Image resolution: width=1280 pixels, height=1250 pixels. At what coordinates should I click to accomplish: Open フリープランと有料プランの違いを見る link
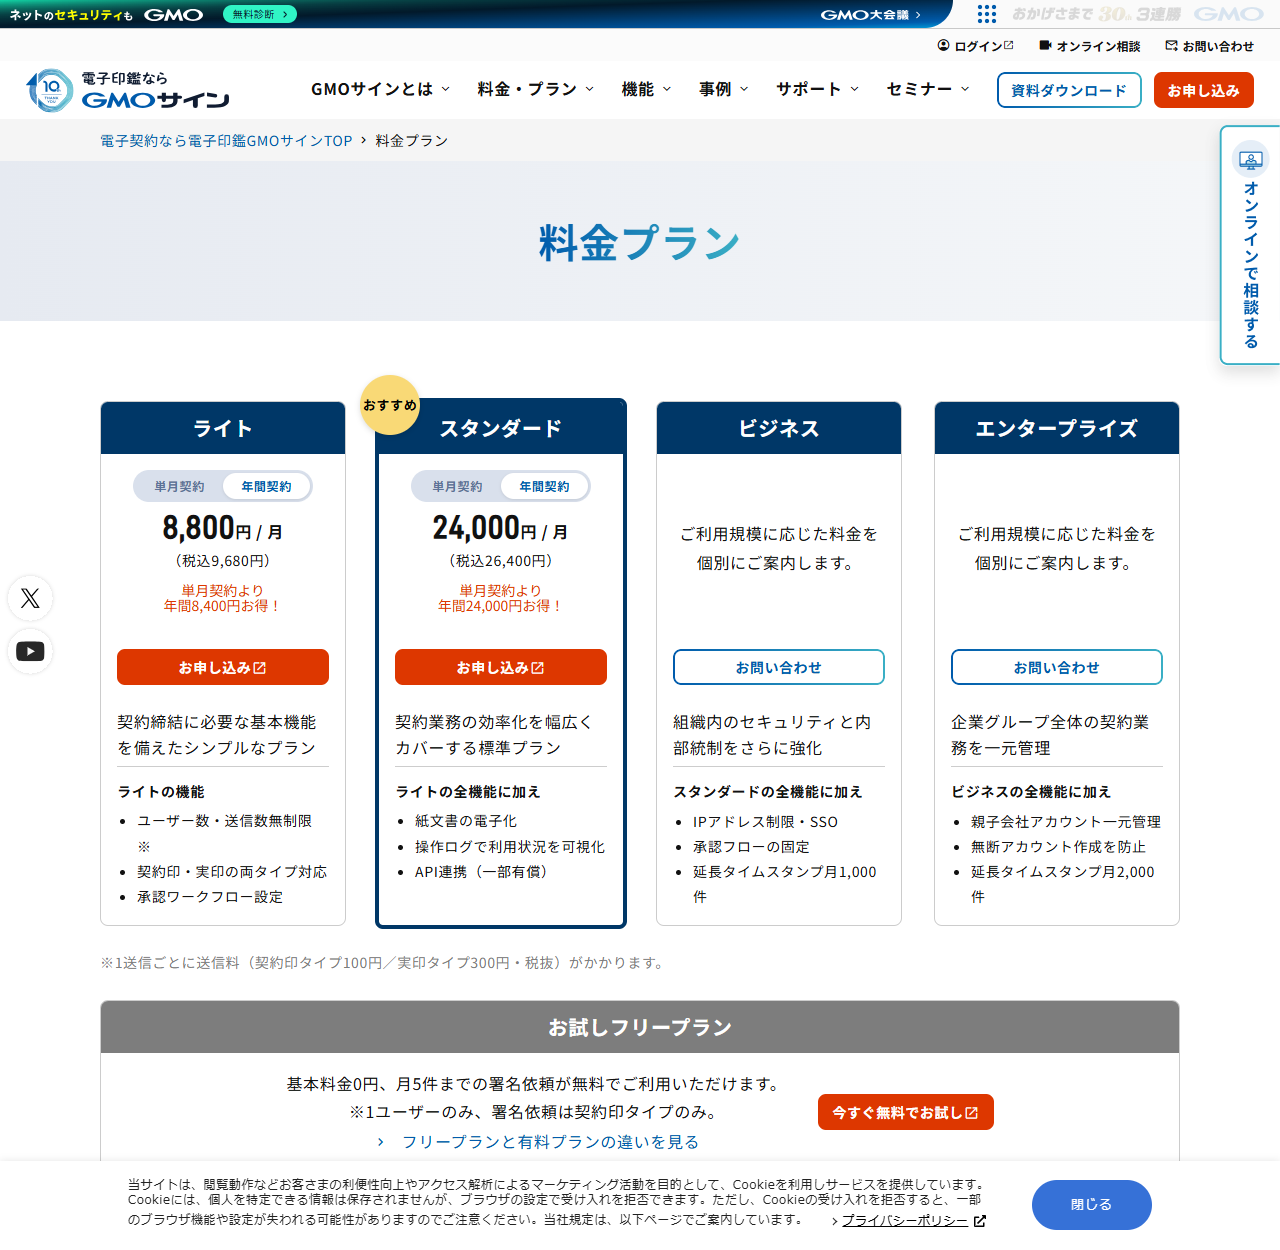pos(539,1142)
